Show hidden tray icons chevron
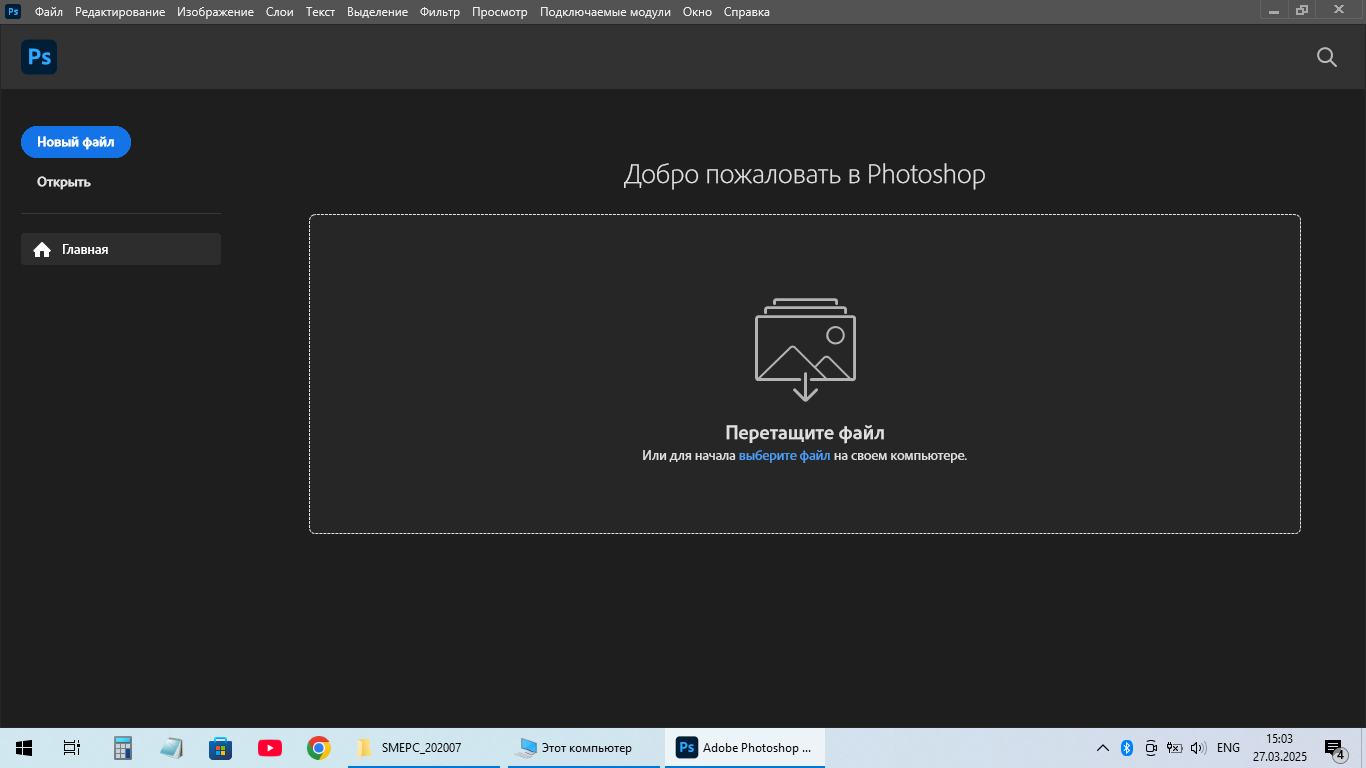 pyautogui.click(x=1103, y=748)
